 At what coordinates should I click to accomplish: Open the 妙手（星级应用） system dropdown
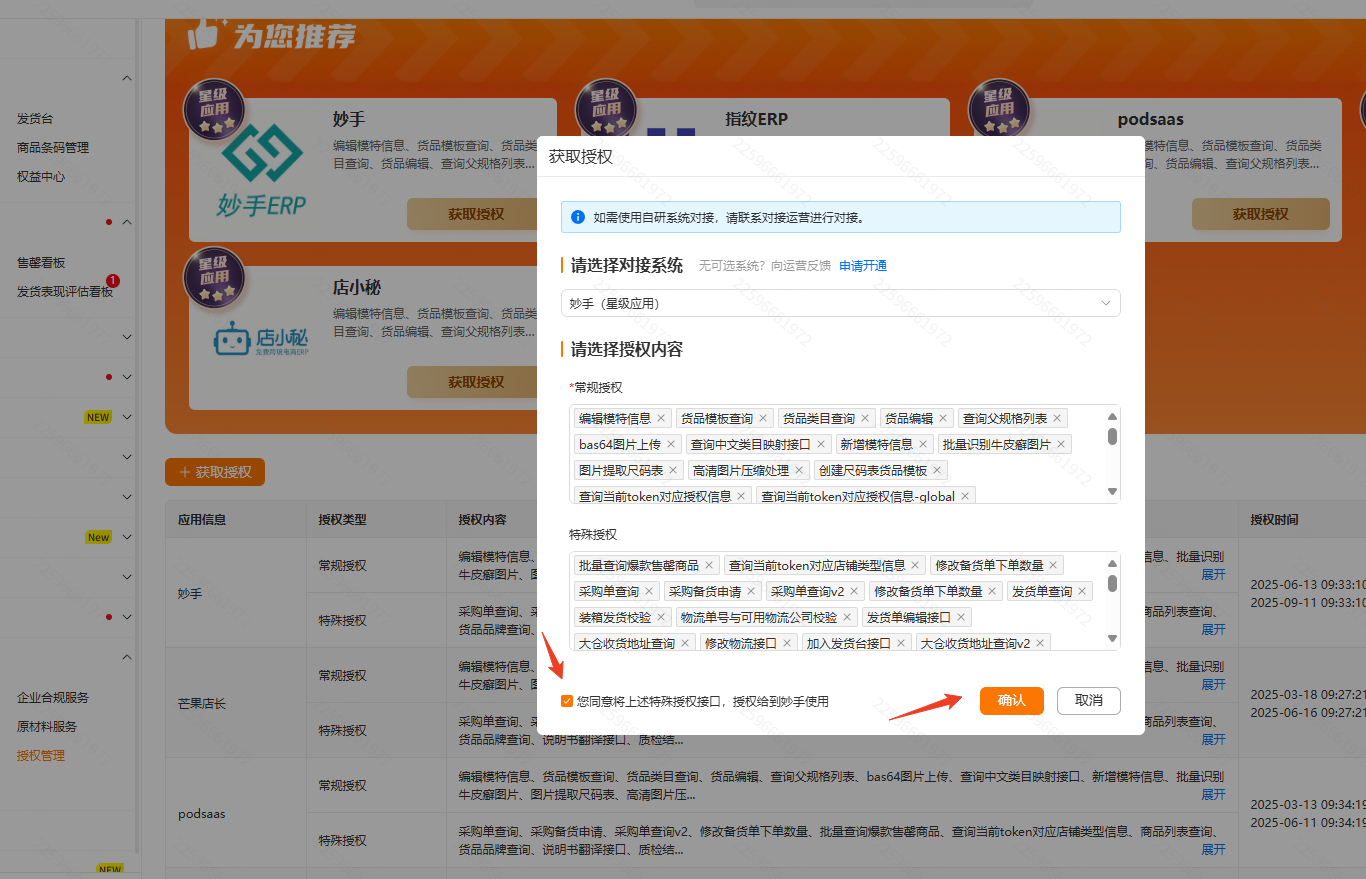click(x=840, y=303)
